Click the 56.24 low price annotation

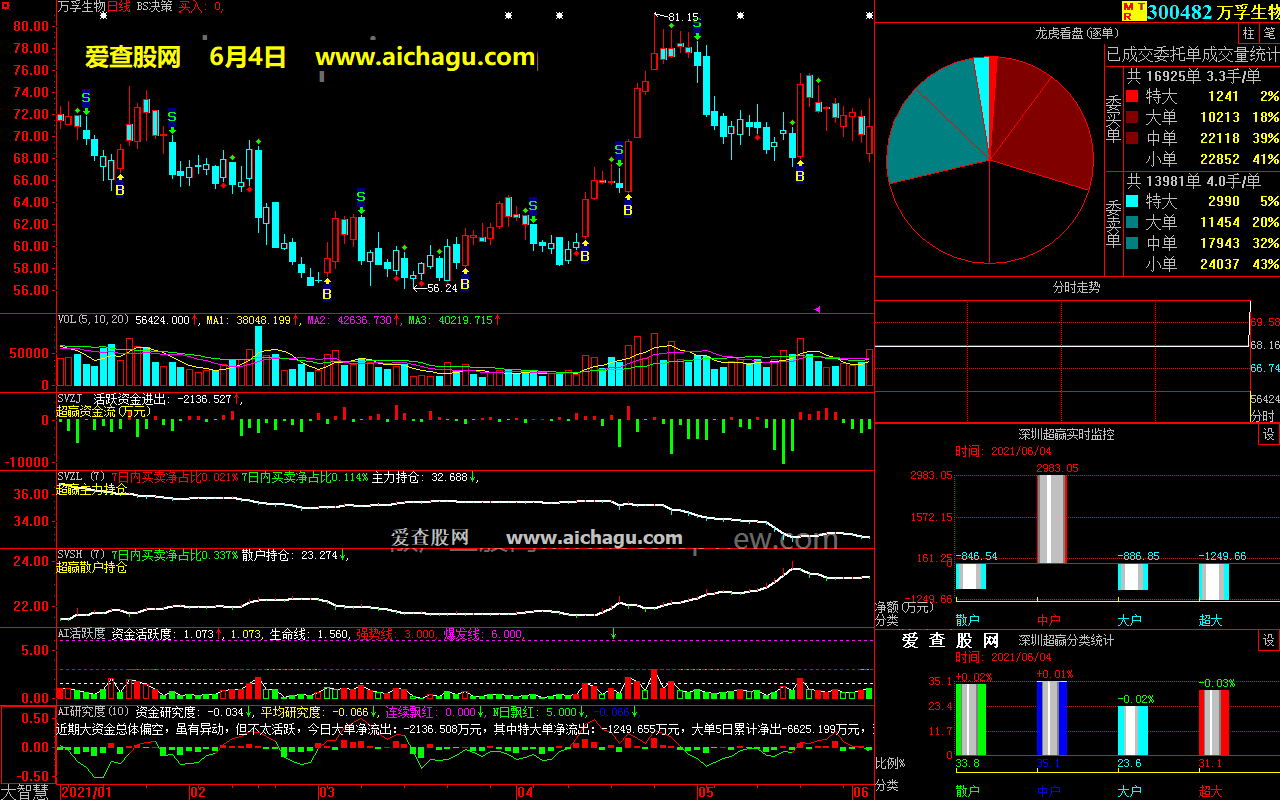click(441, 288)
